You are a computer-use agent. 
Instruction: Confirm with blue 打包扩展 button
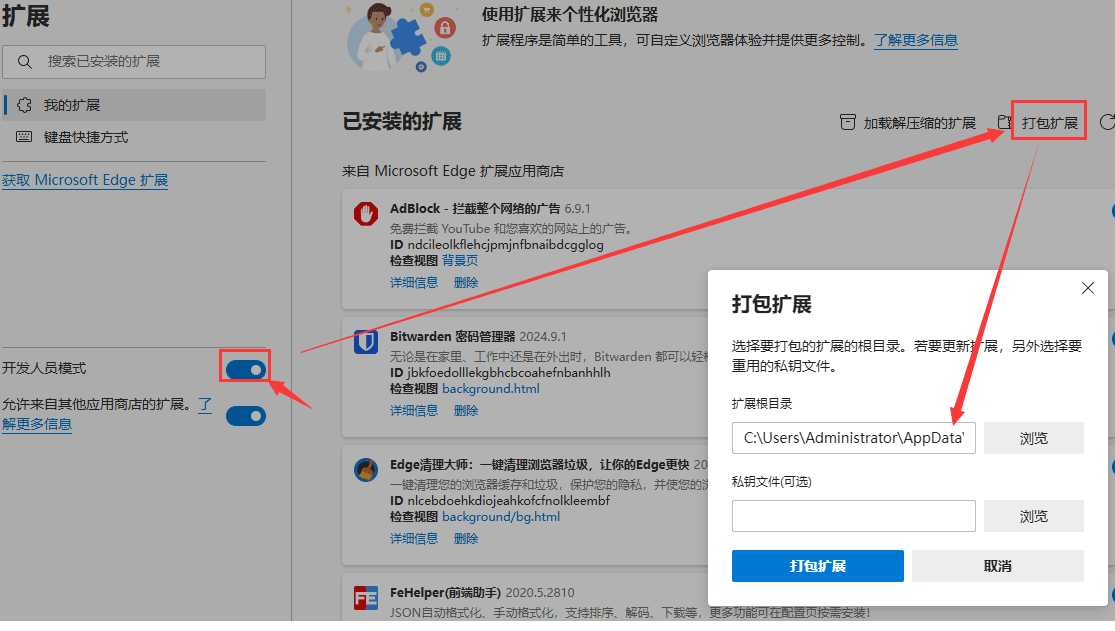818,566
